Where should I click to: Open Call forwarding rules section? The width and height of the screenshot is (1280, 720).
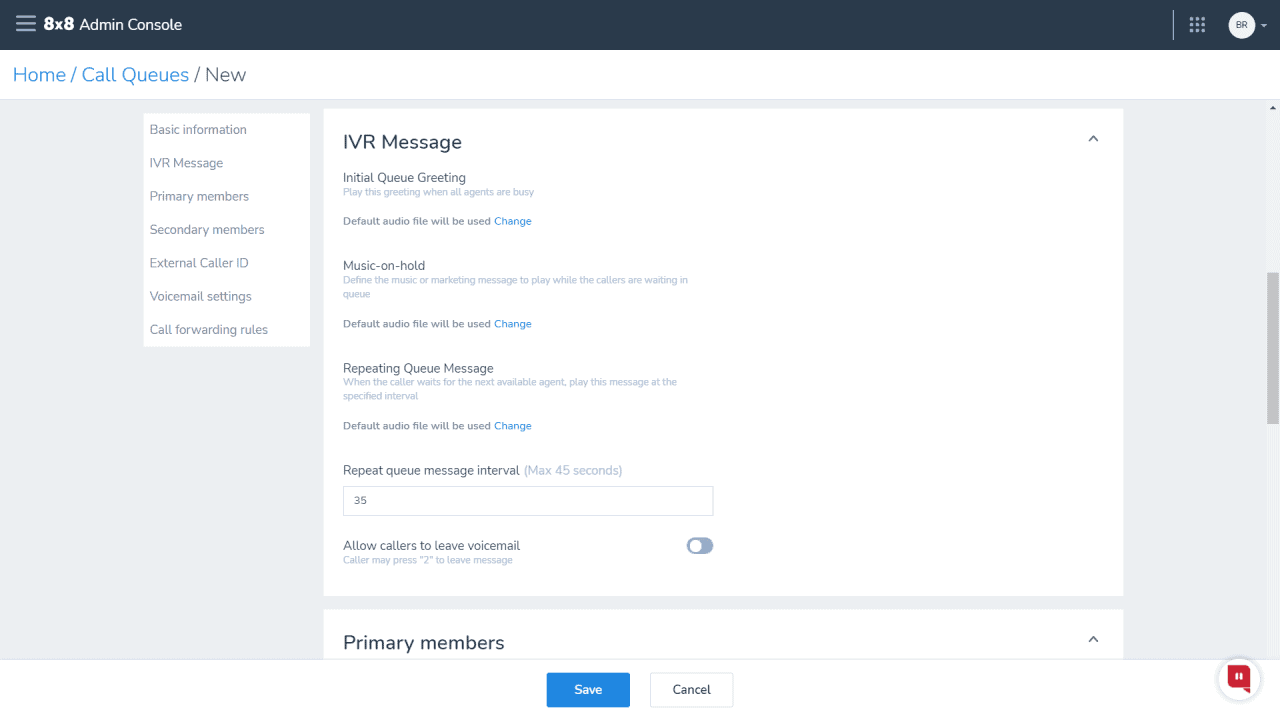pyautogui.click(x=208, y=330)
